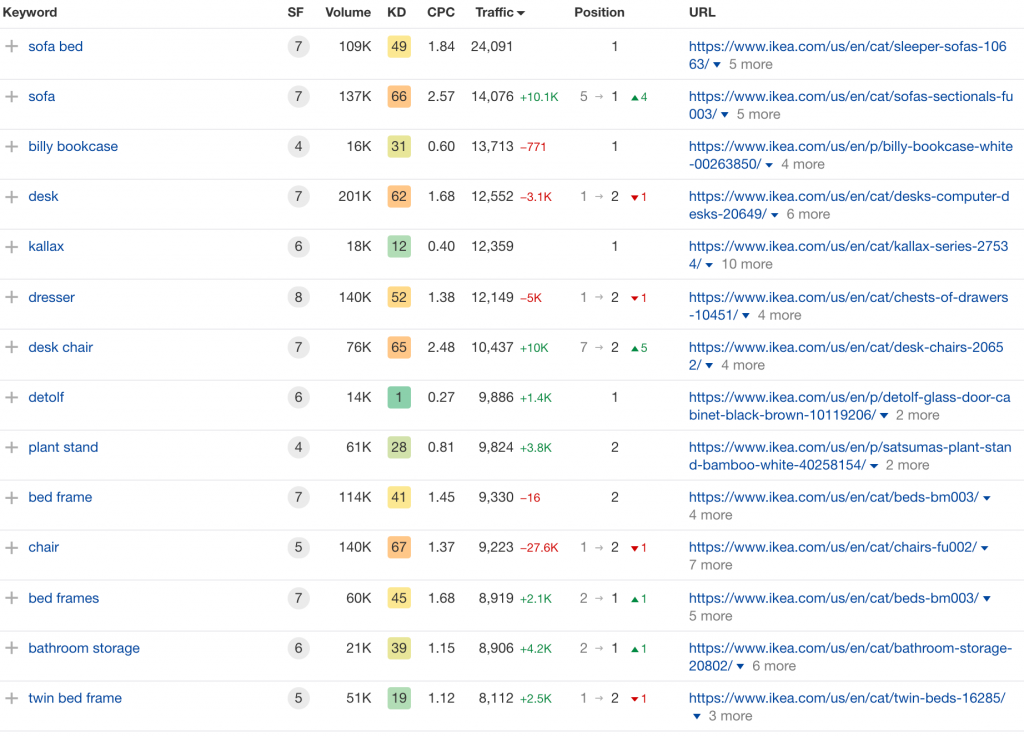Expand the plus icon for sofa keyword
Viewport: 1024px width, 736px height.
tap(12, 97)
